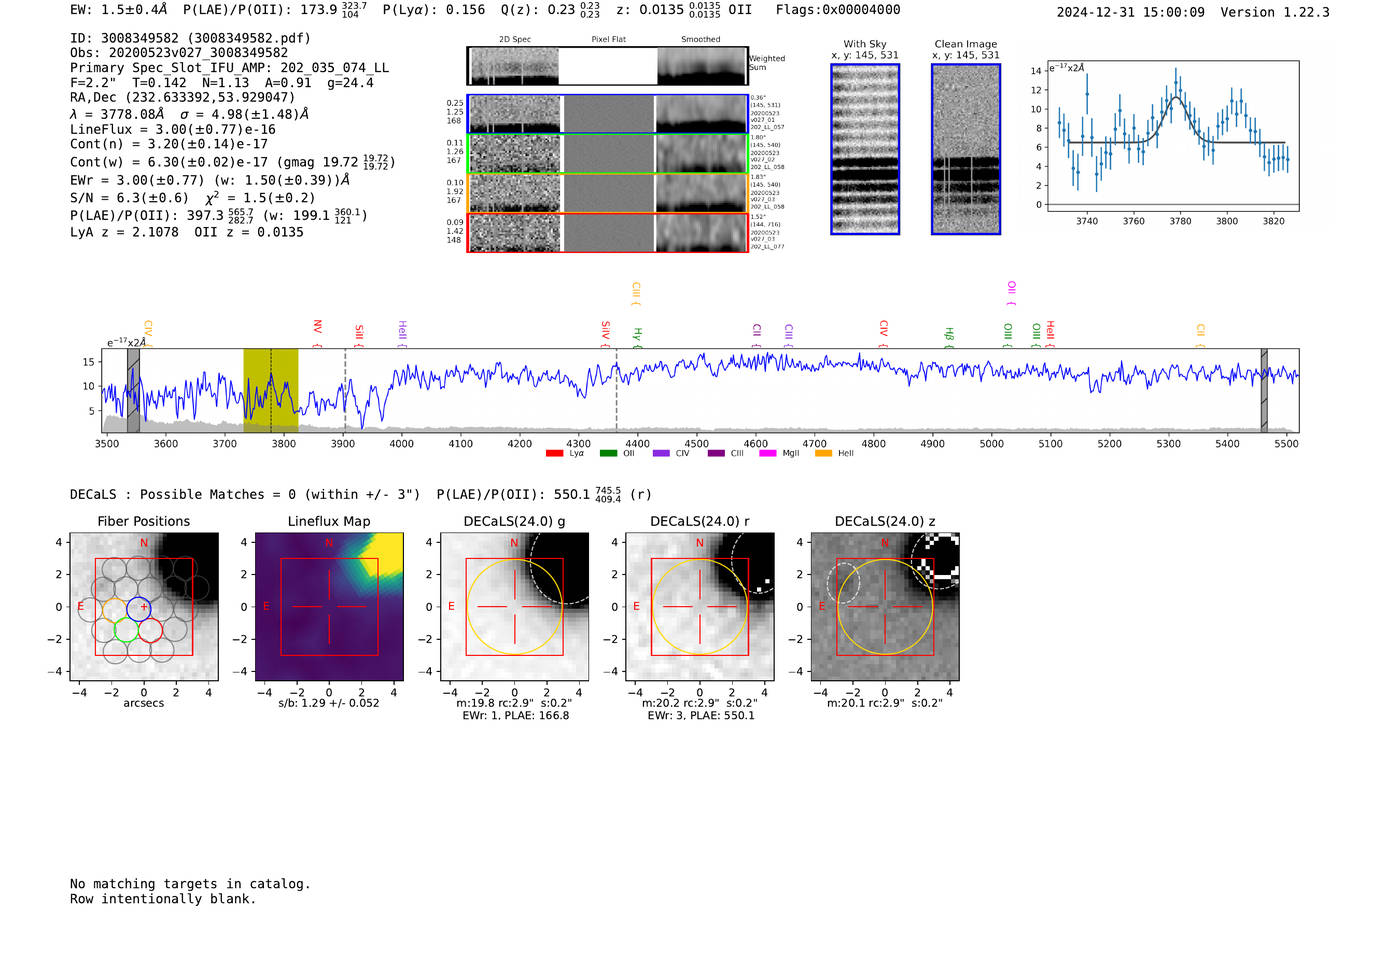Click the MgII magenta legend swatch

[x=768, y=454]
